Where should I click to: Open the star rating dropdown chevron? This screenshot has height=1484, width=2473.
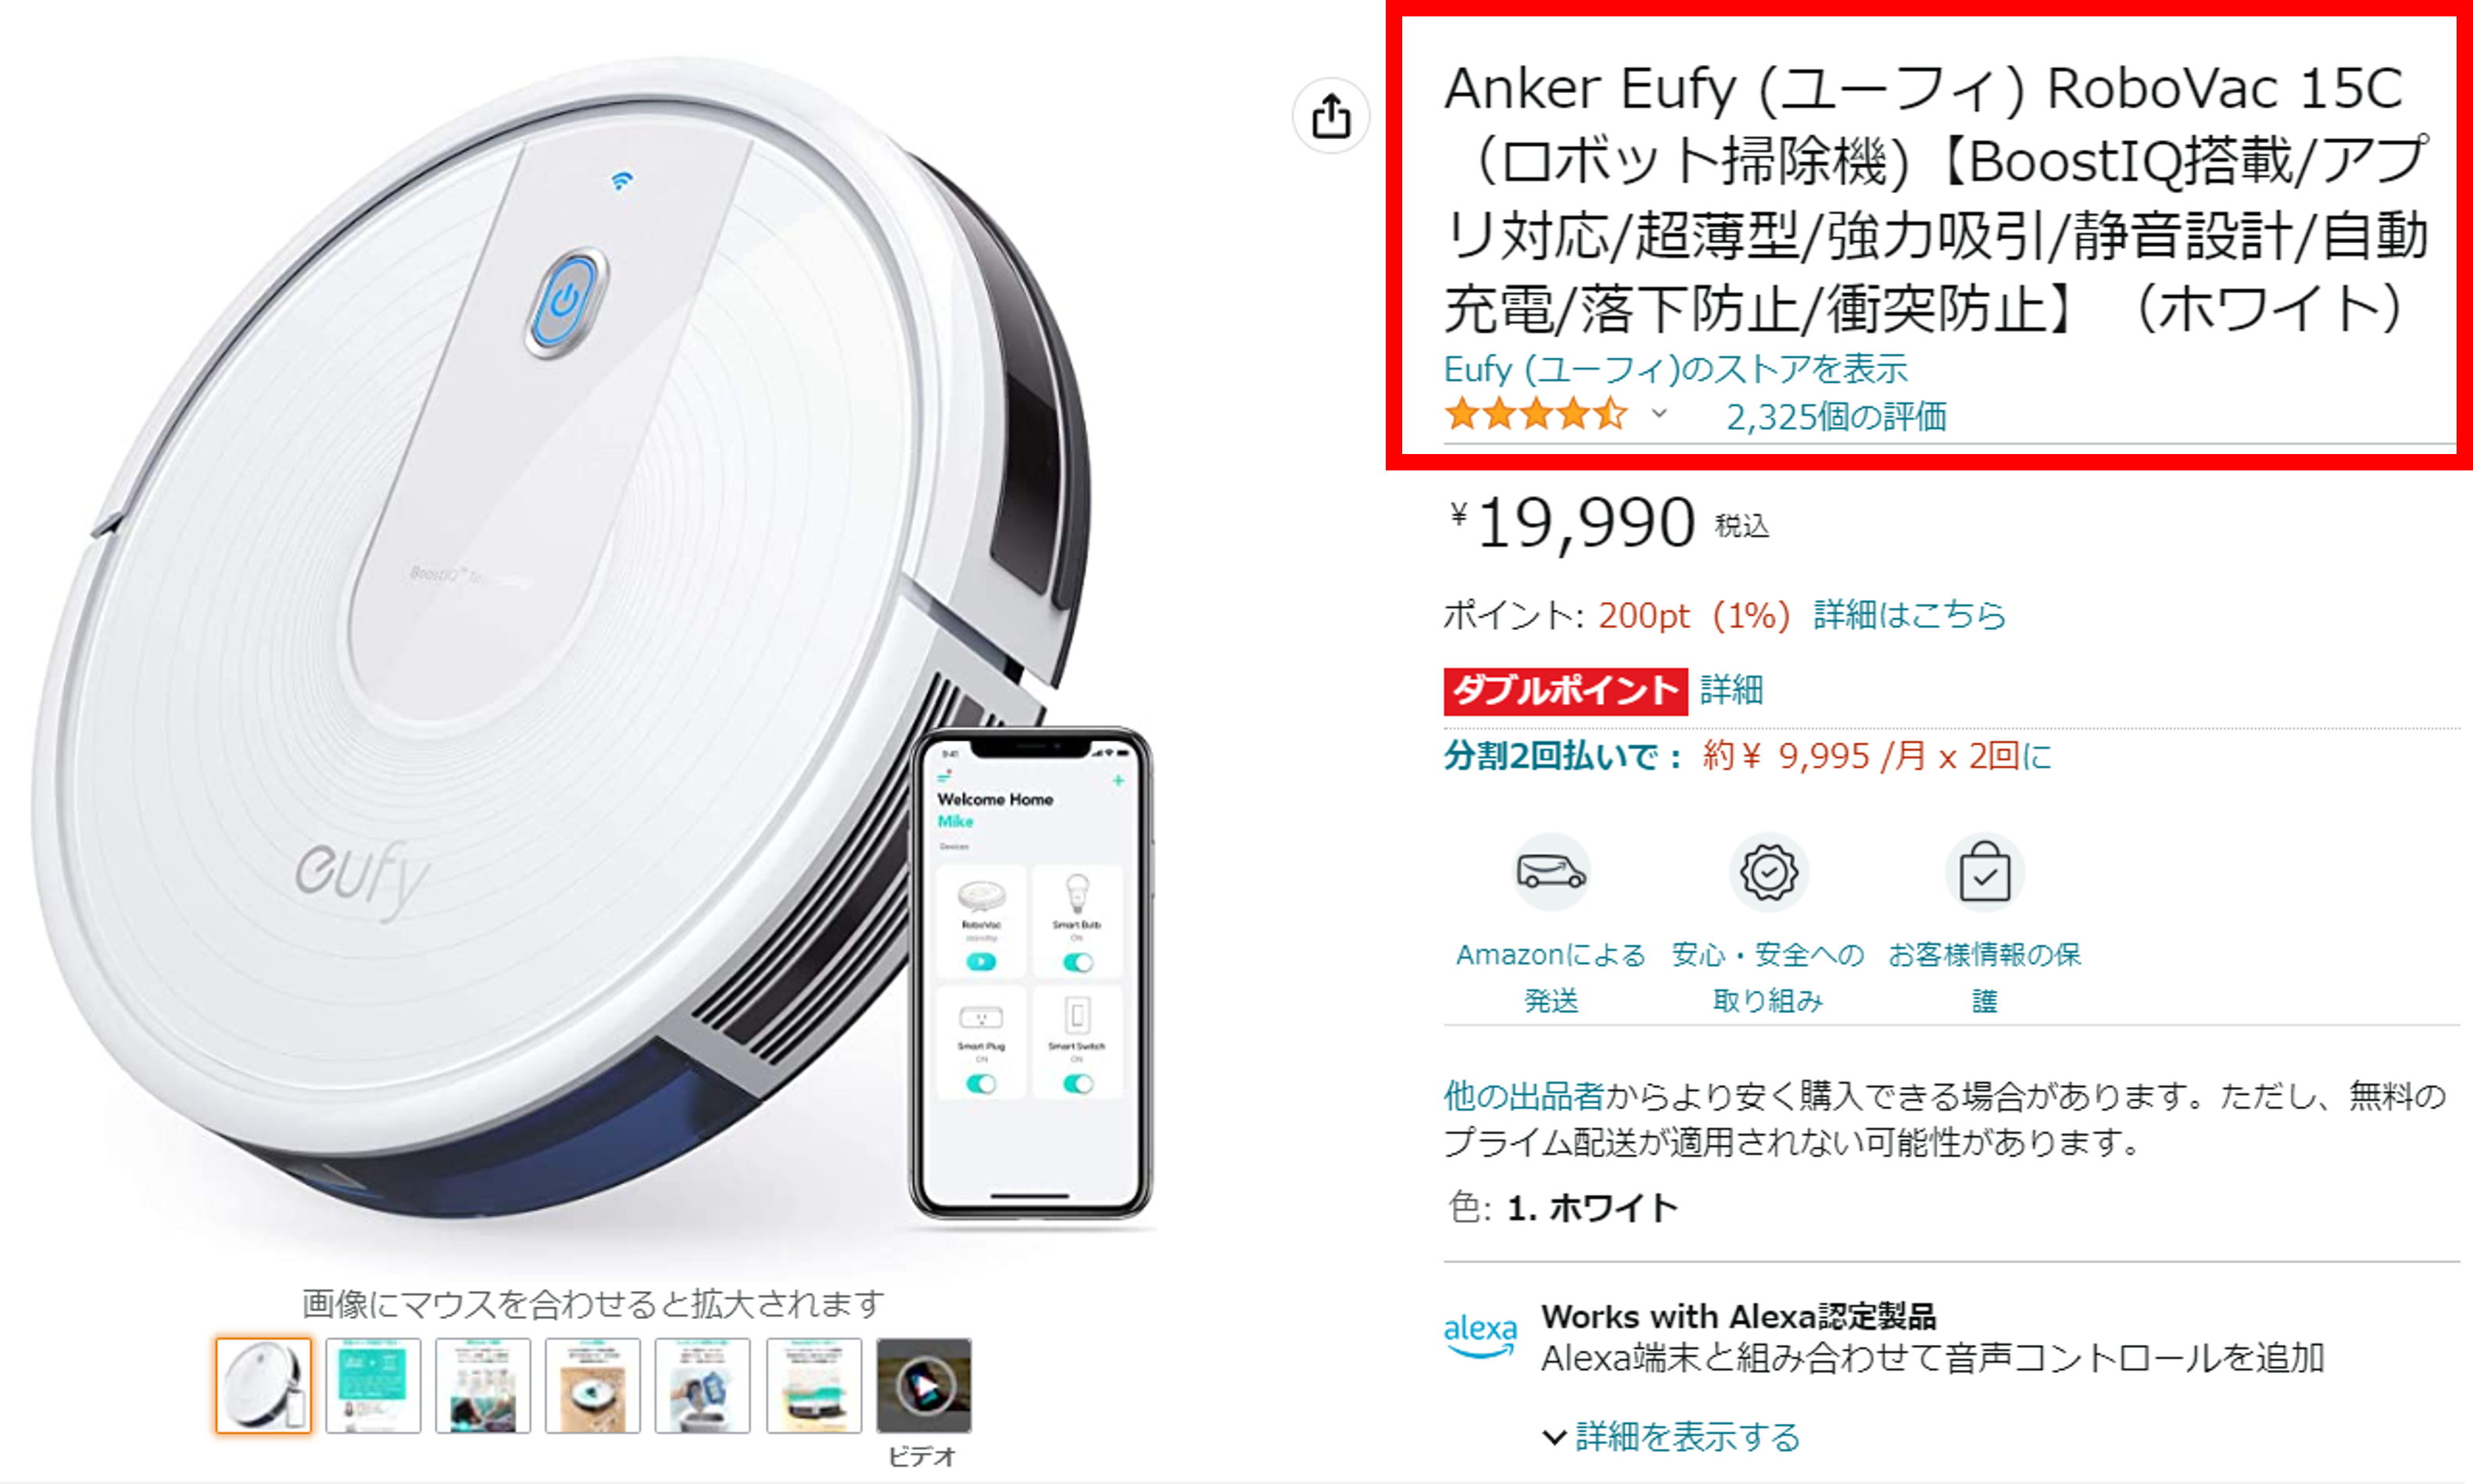tap(1659, 414)
